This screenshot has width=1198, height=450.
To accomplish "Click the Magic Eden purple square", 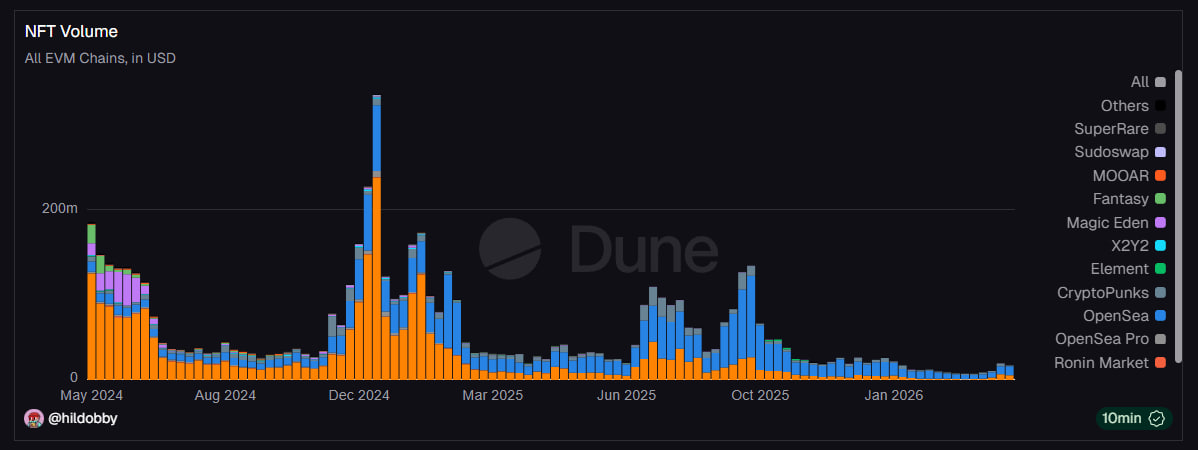I will click(x=1160, y=222).
